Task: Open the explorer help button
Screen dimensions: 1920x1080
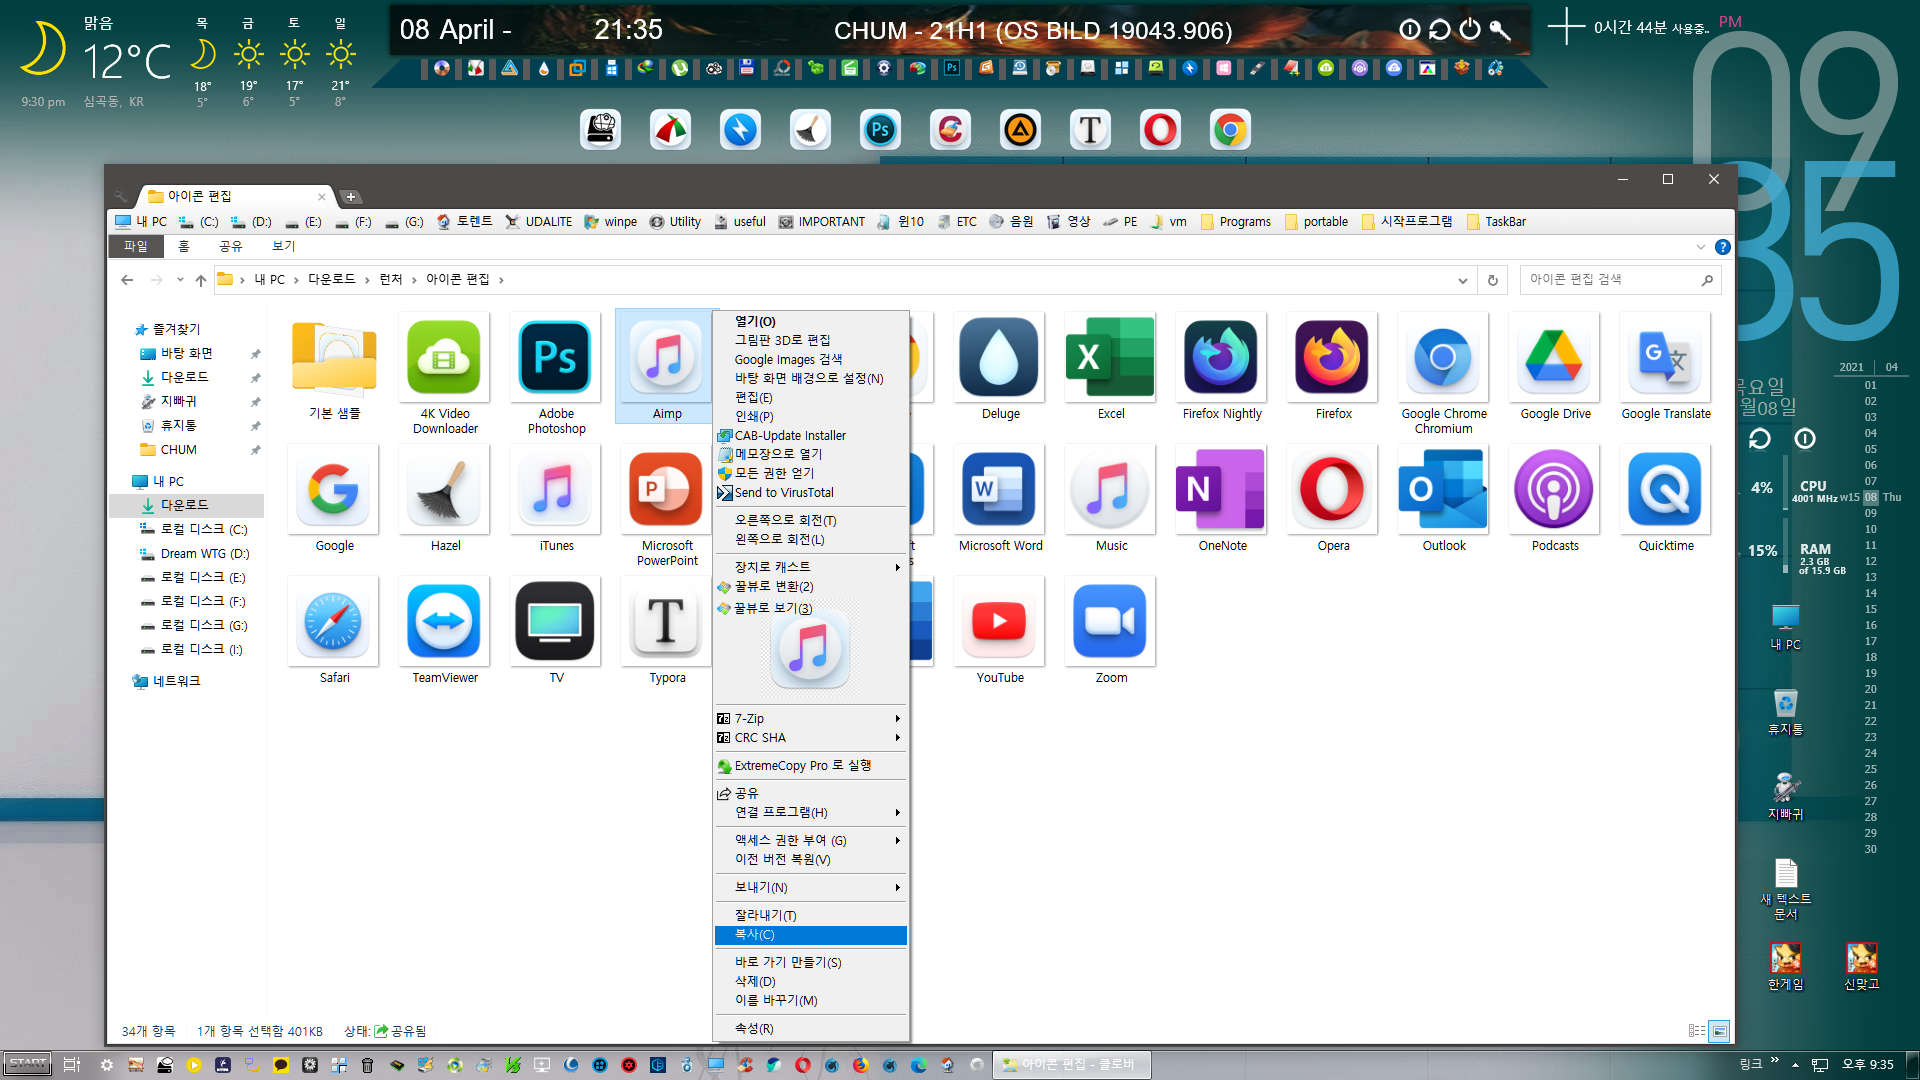Action: point(1722,247)
